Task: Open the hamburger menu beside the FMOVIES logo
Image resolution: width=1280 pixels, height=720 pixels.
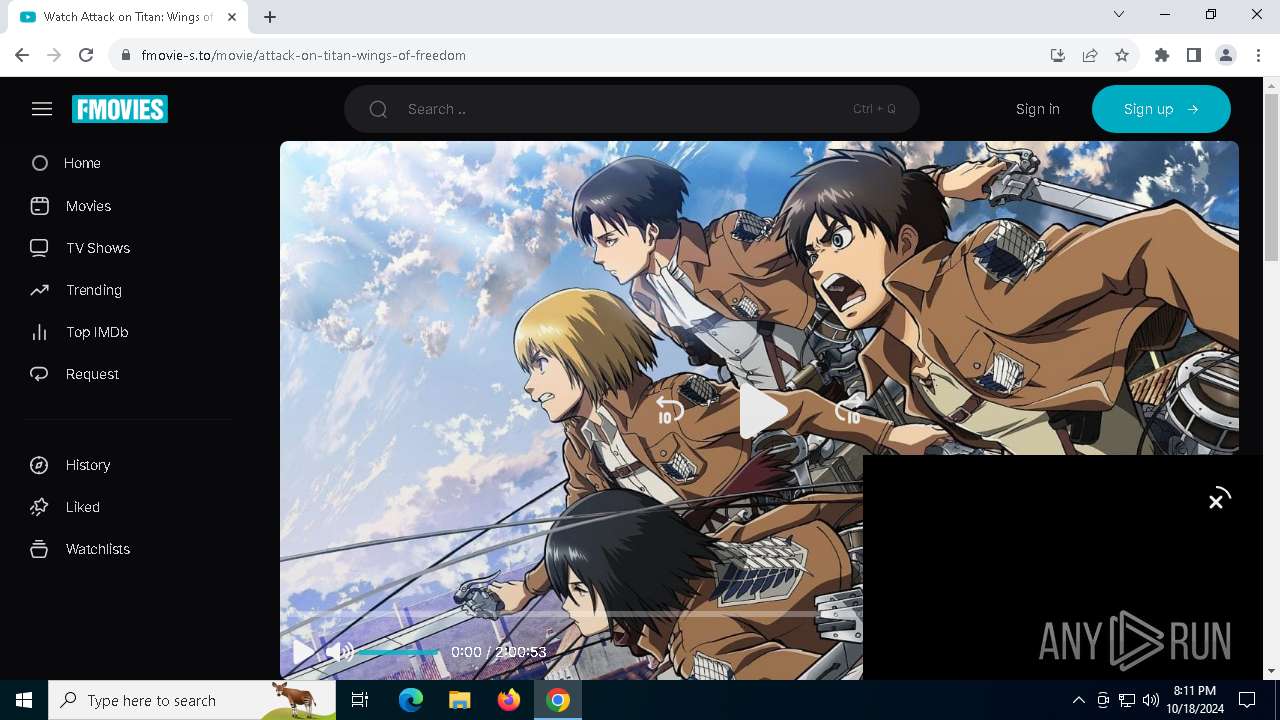Action: pyautogui.click(x=41, y=109)
